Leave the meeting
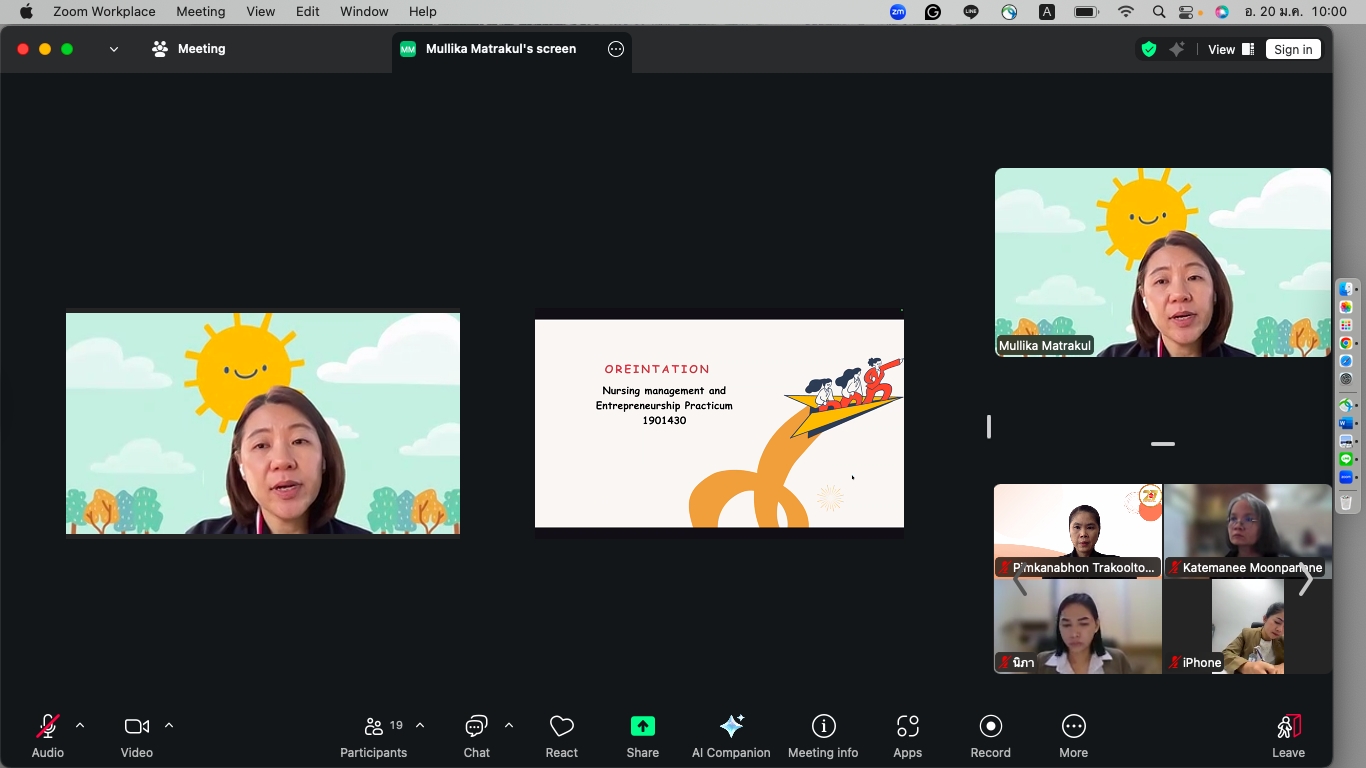 [1288, 736]
